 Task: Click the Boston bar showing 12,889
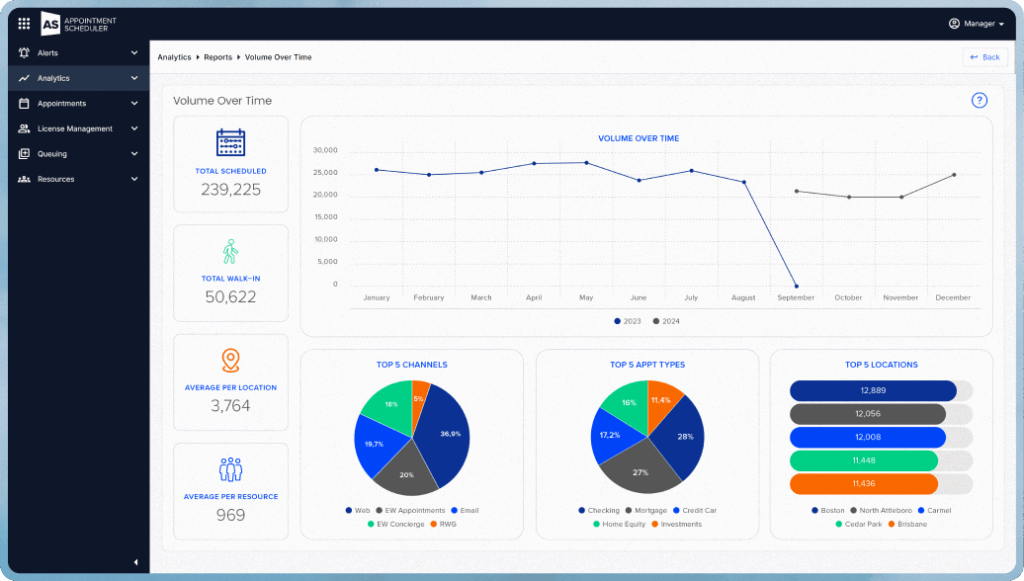873,391
